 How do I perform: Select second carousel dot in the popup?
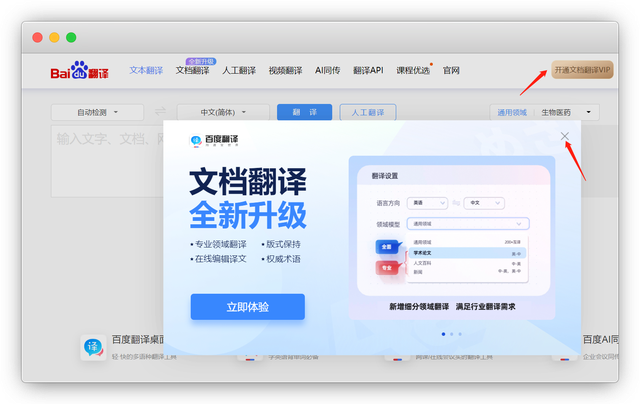[451, 334]
